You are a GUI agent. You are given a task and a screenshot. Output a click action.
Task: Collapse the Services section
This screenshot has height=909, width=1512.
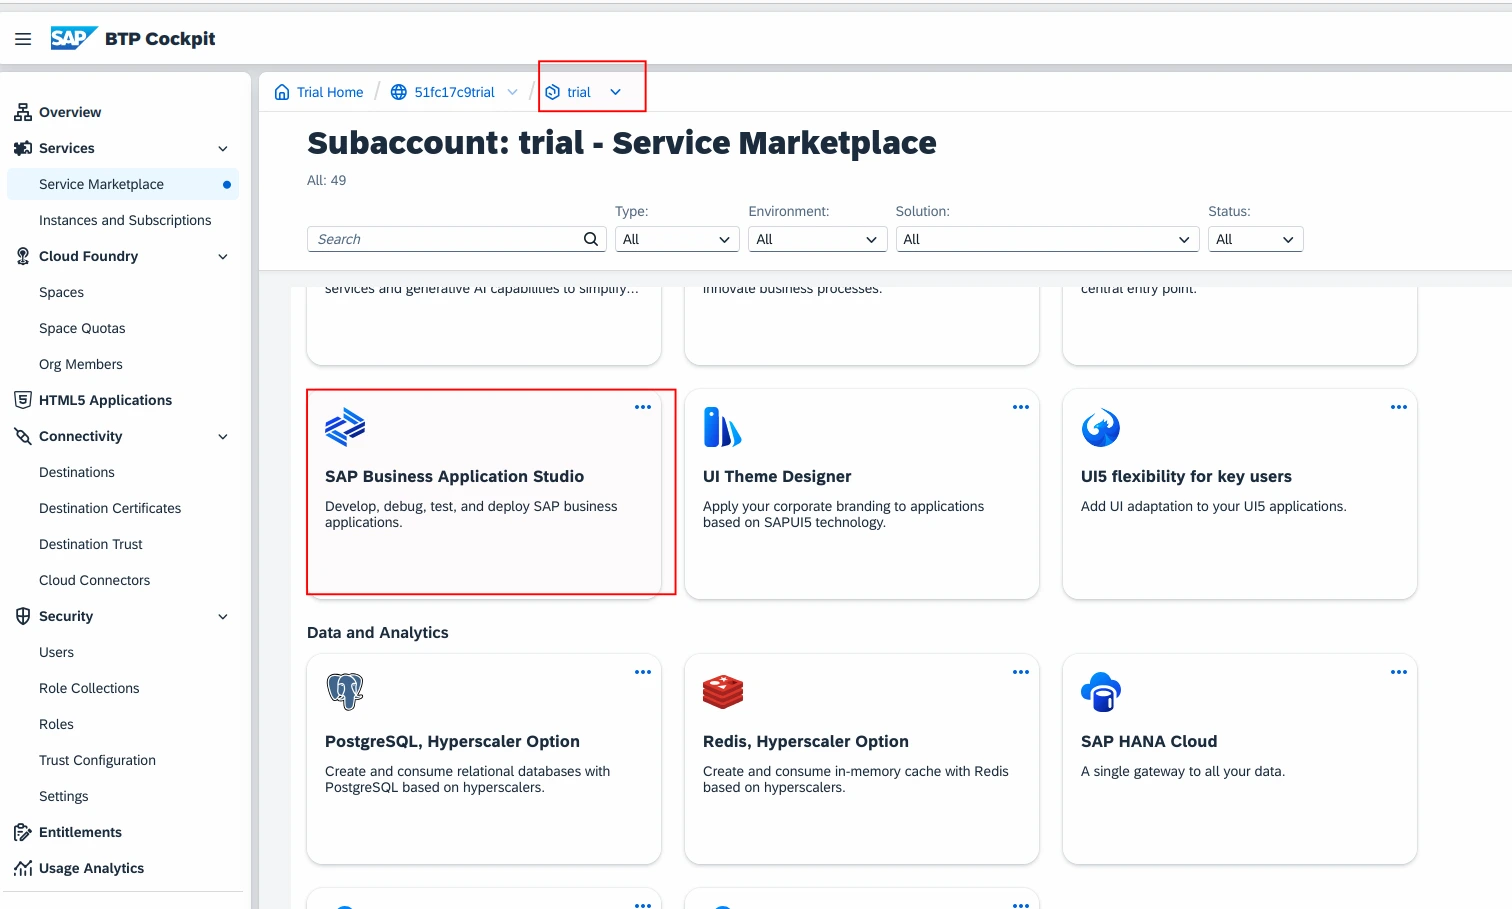[223, 149]
